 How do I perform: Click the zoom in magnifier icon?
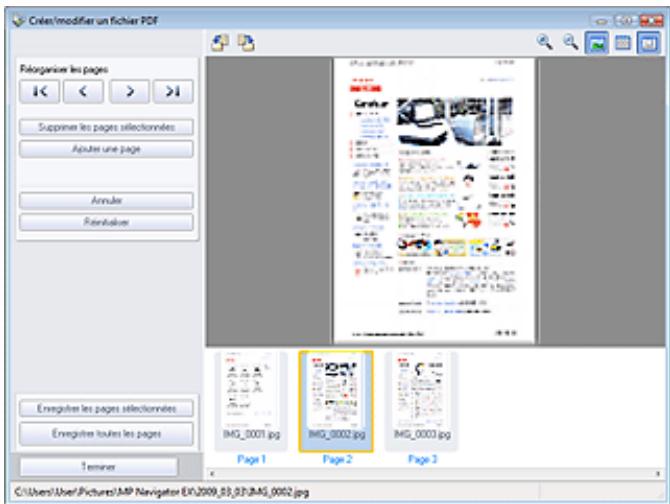(545, 42)
